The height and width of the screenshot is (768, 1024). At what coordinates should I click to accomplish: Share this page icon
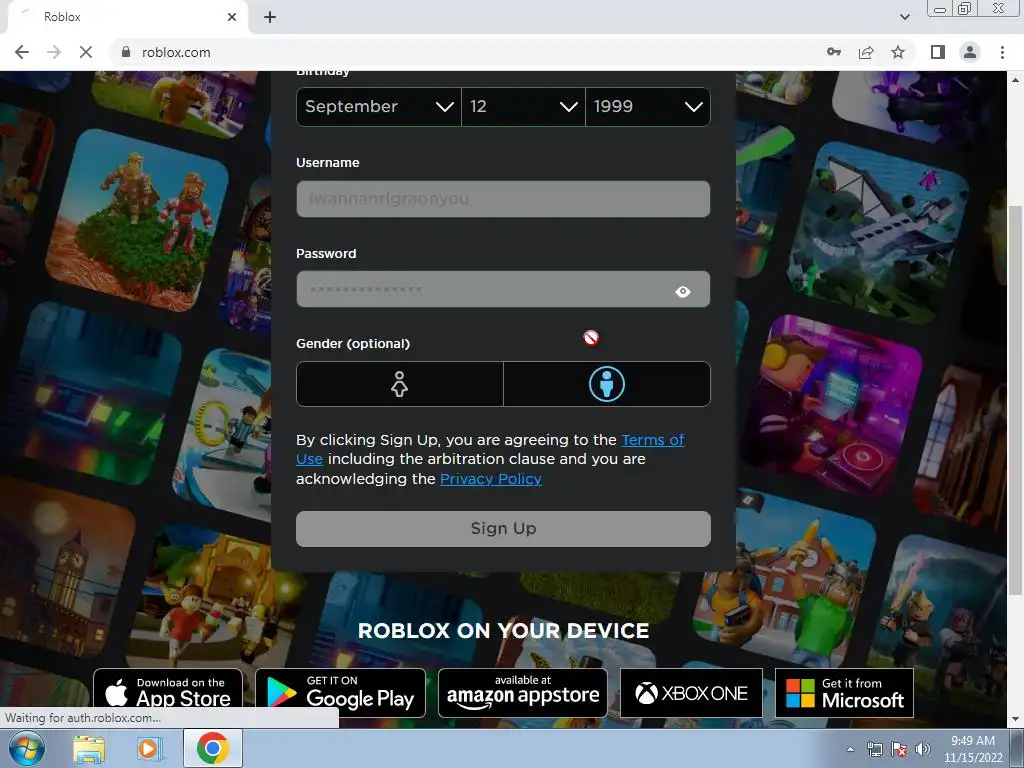[x=866, y=52]
